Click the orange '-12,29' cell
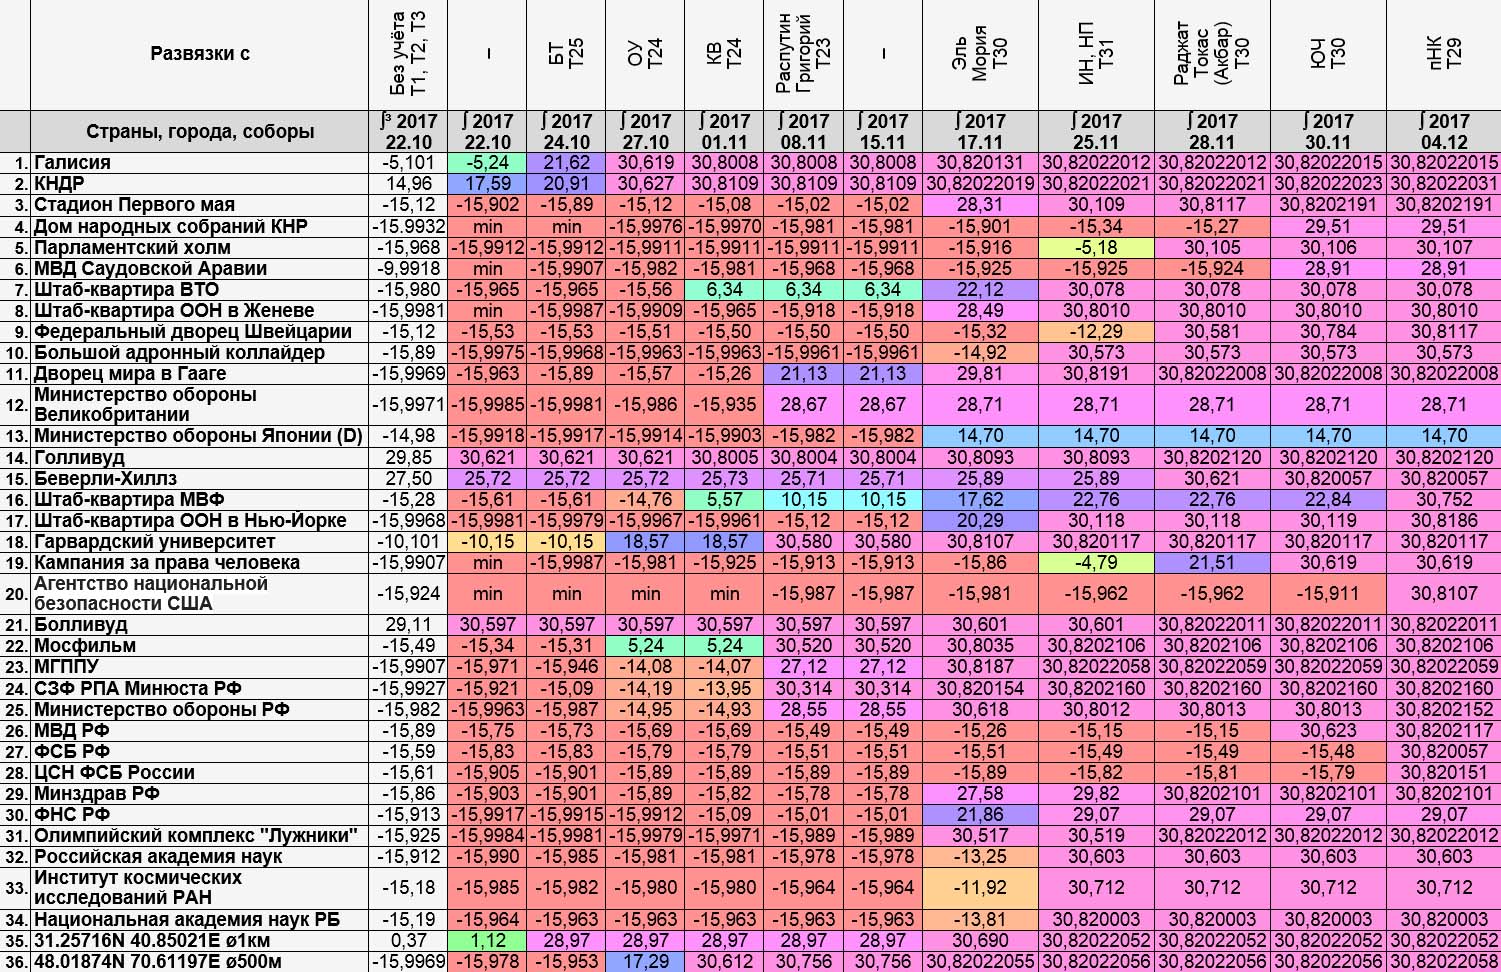Screen dimensions: 1501x972 1096,331
